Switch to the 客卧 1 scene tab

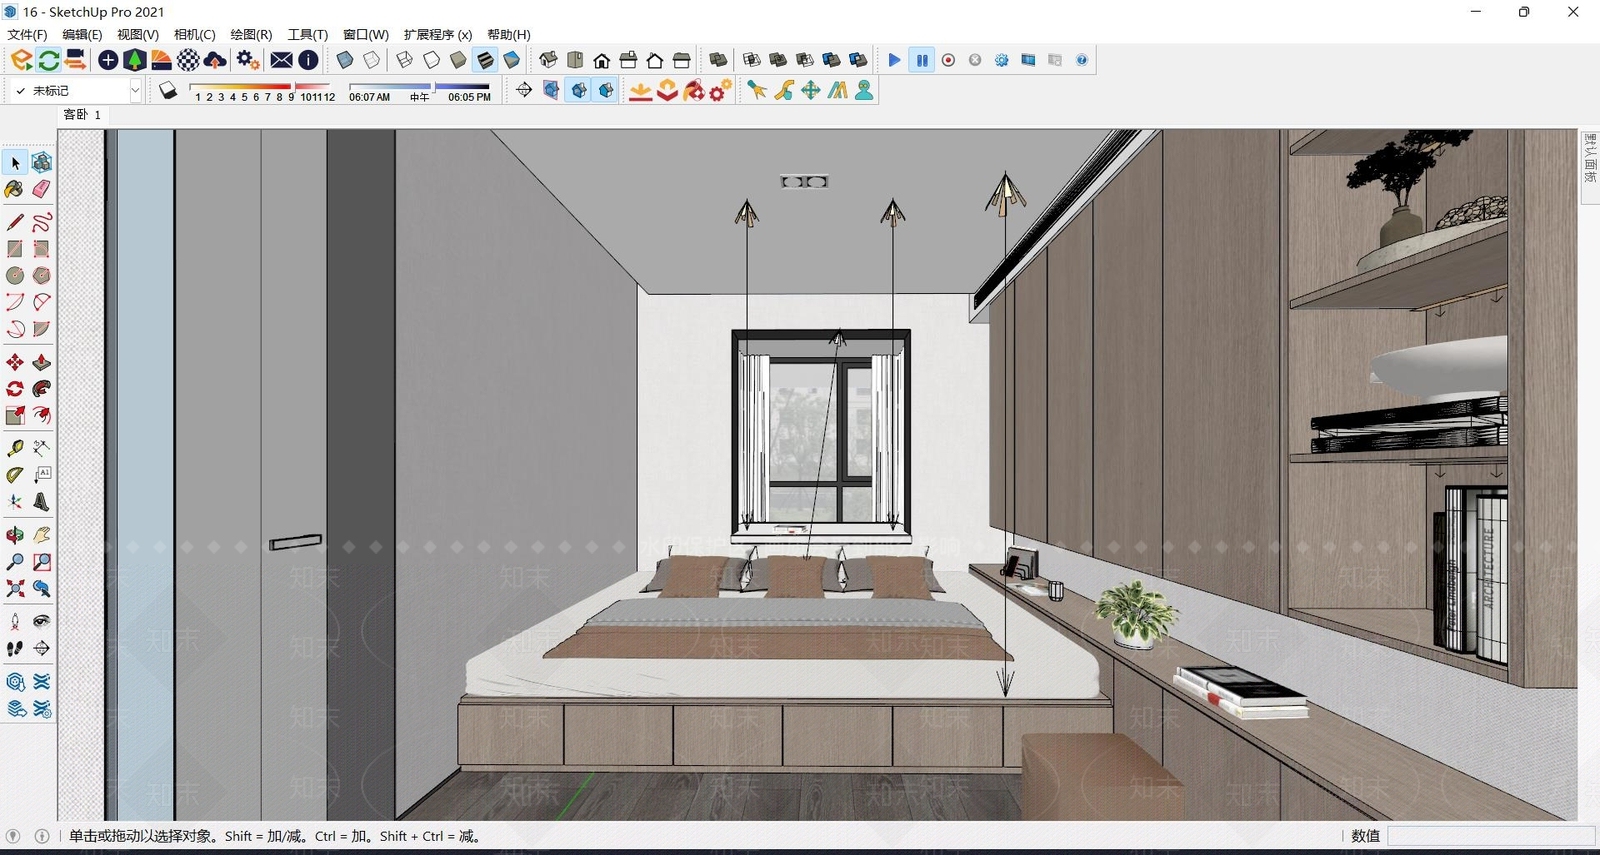(x=82, y=115)
